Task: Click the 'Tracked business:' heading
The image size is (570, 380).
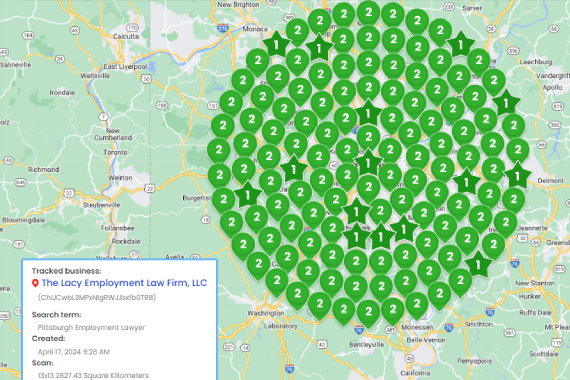Action: (67, 271)
